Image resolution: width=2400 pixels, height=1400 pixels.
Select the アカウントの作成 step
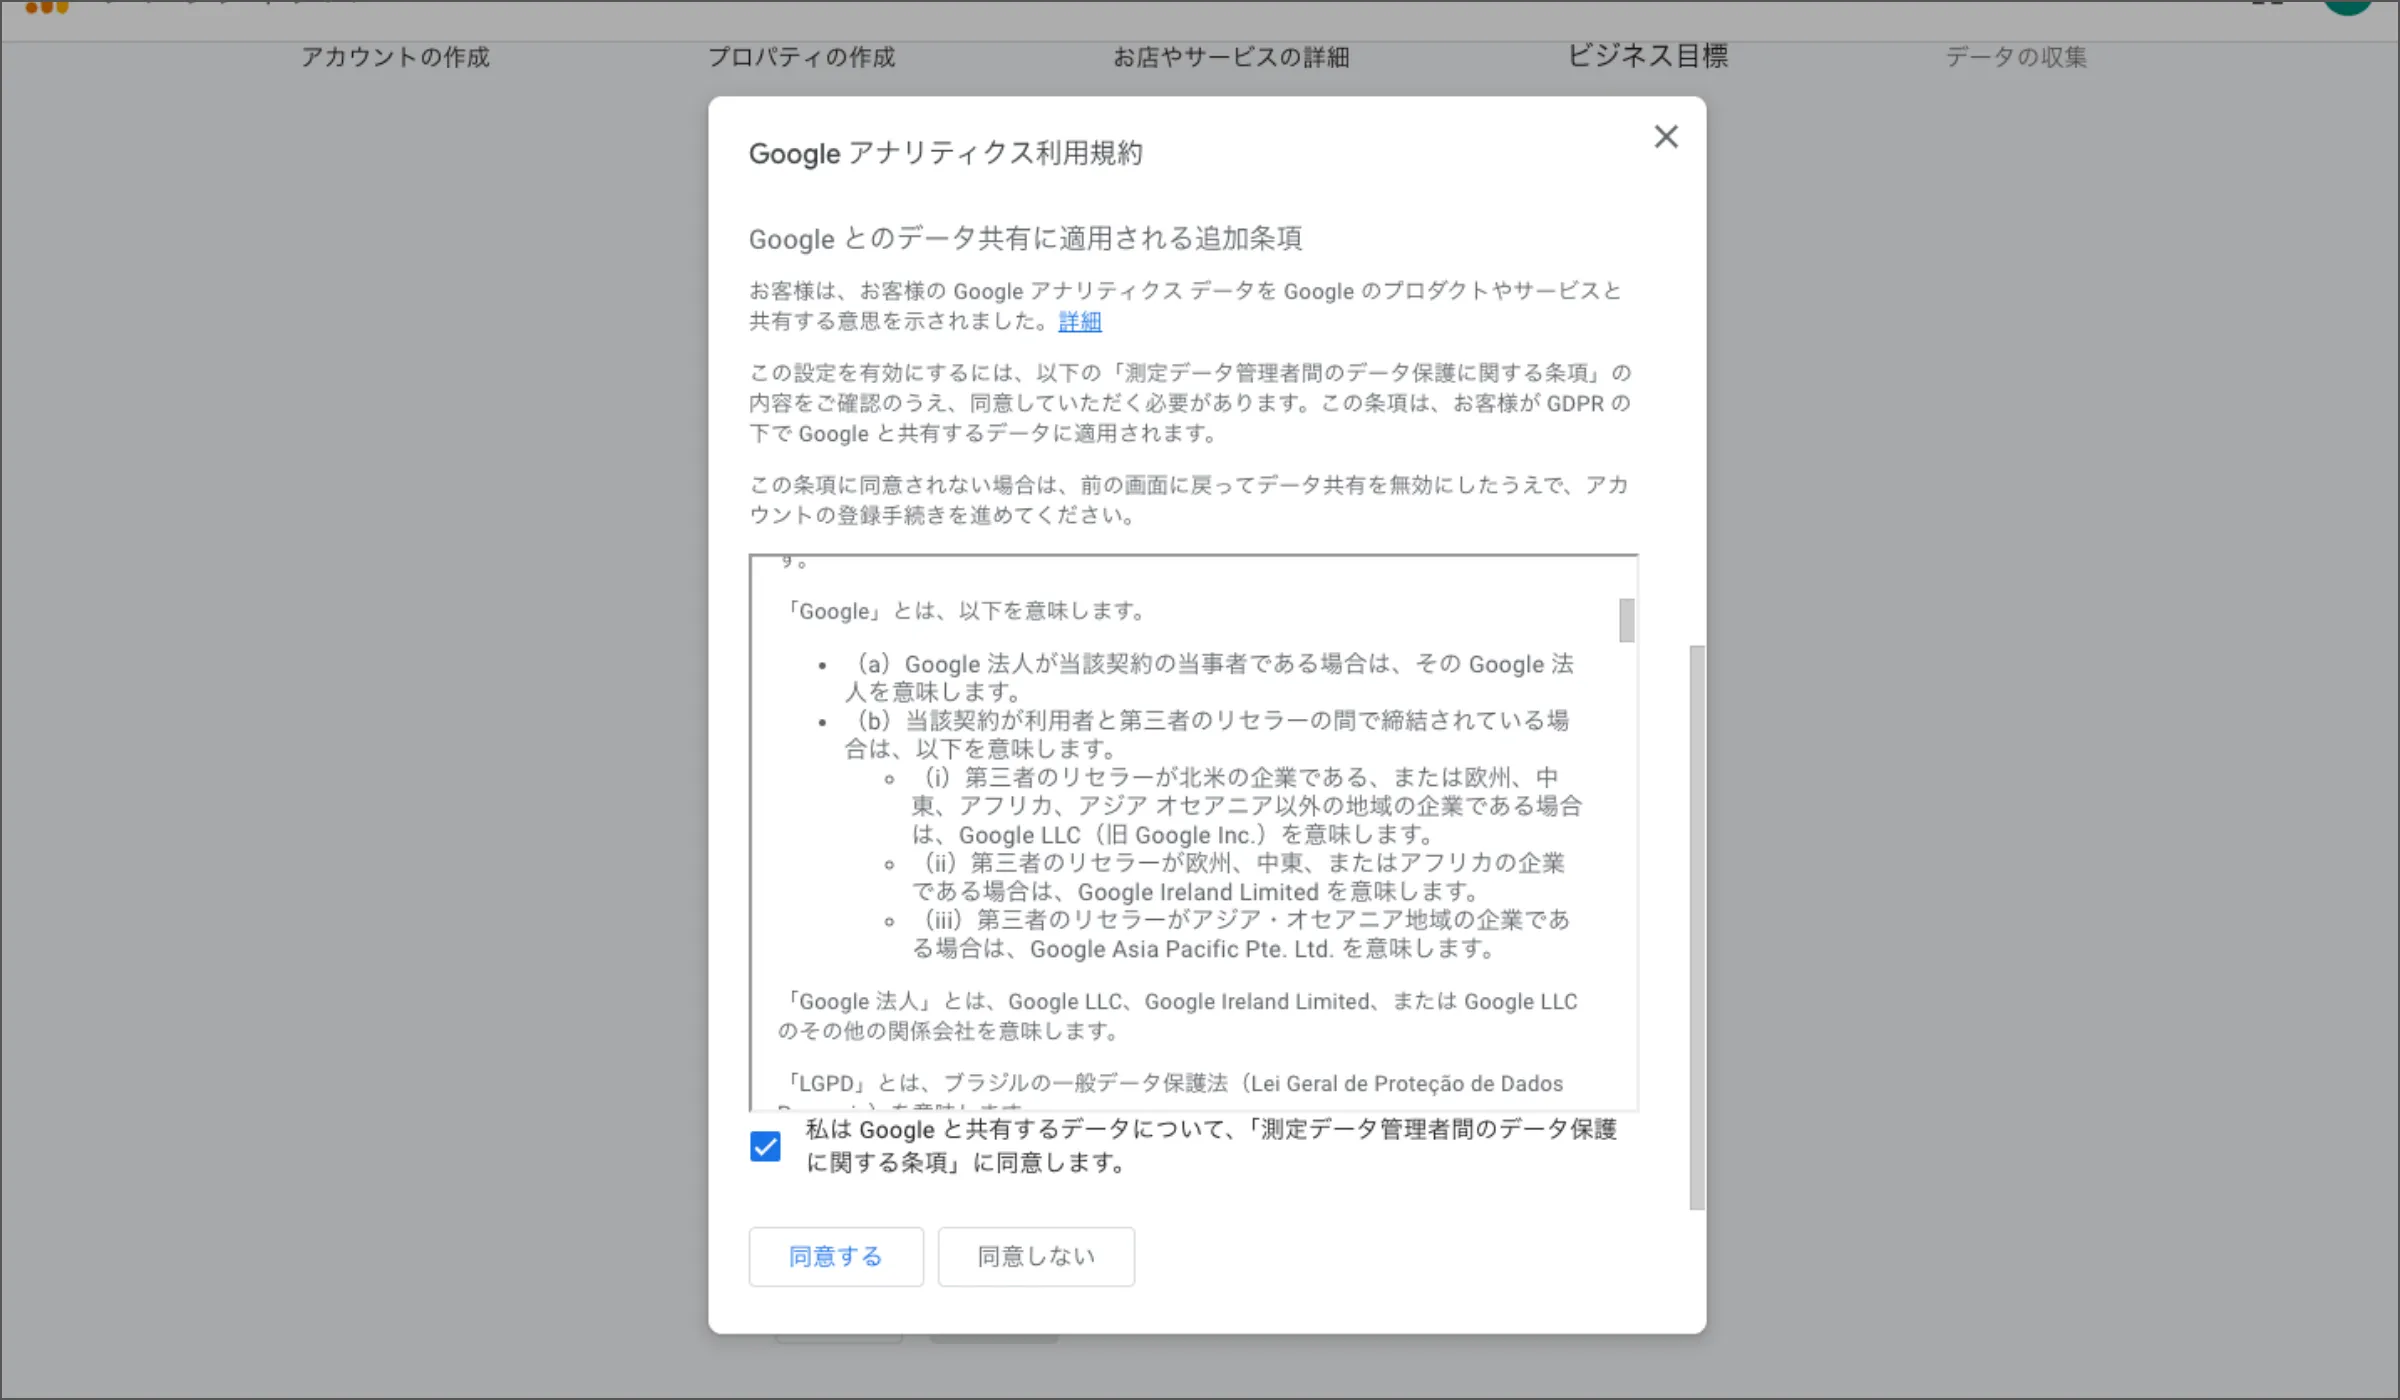396,57
